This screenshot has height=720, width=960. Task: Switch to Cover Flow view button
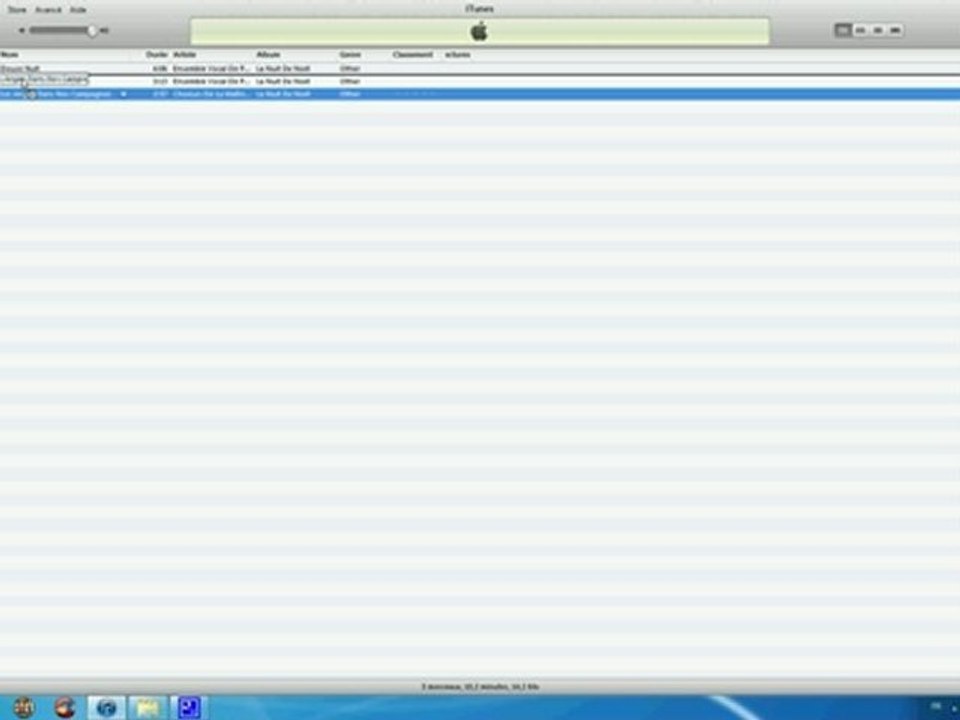[x=895, y=30]
